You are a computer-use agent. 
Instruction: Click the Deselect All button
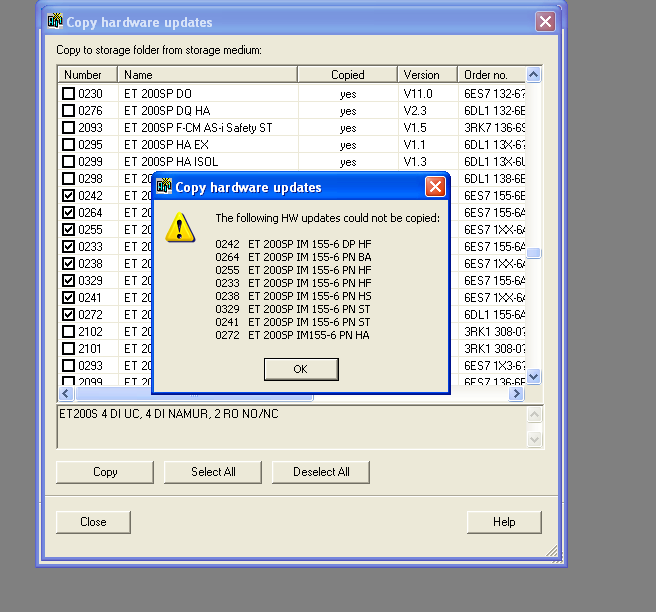321,472
